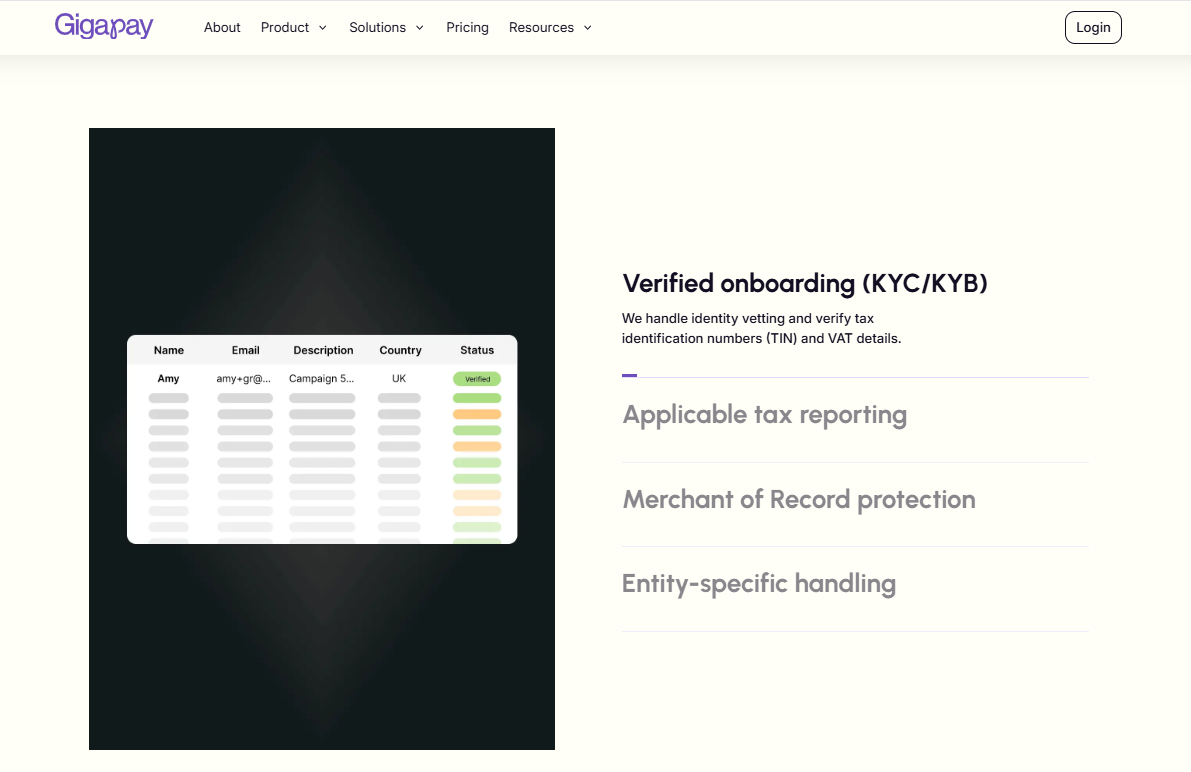Click the Campaign 5... description cell
The image size is (1191, 772).
click(321, 378)
